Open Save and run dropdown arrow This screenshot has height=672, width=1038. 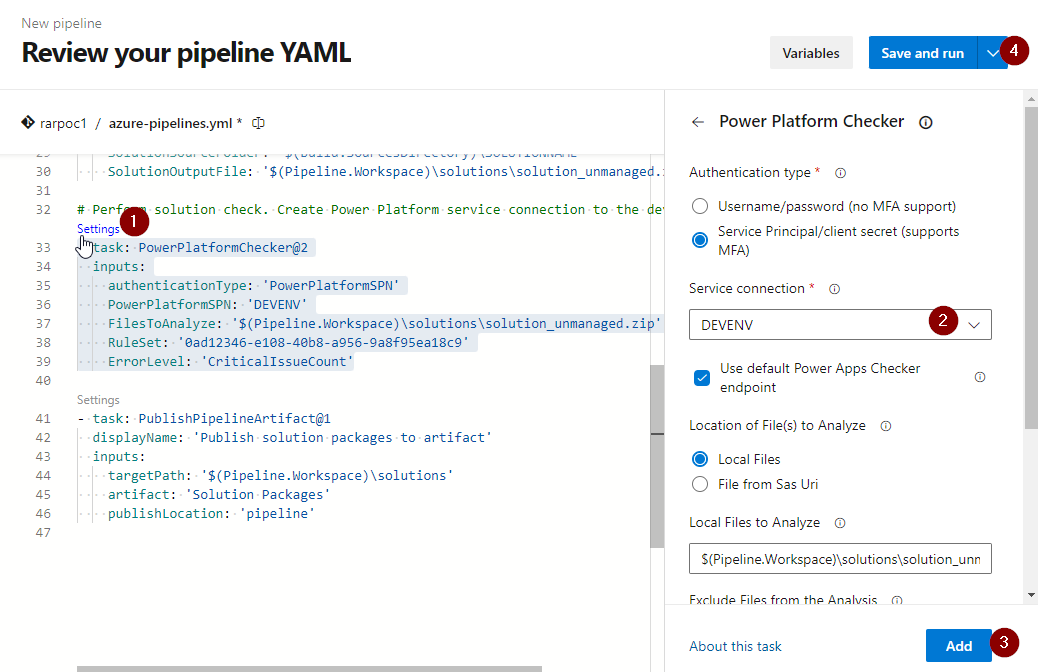click(x=992, y=53)
